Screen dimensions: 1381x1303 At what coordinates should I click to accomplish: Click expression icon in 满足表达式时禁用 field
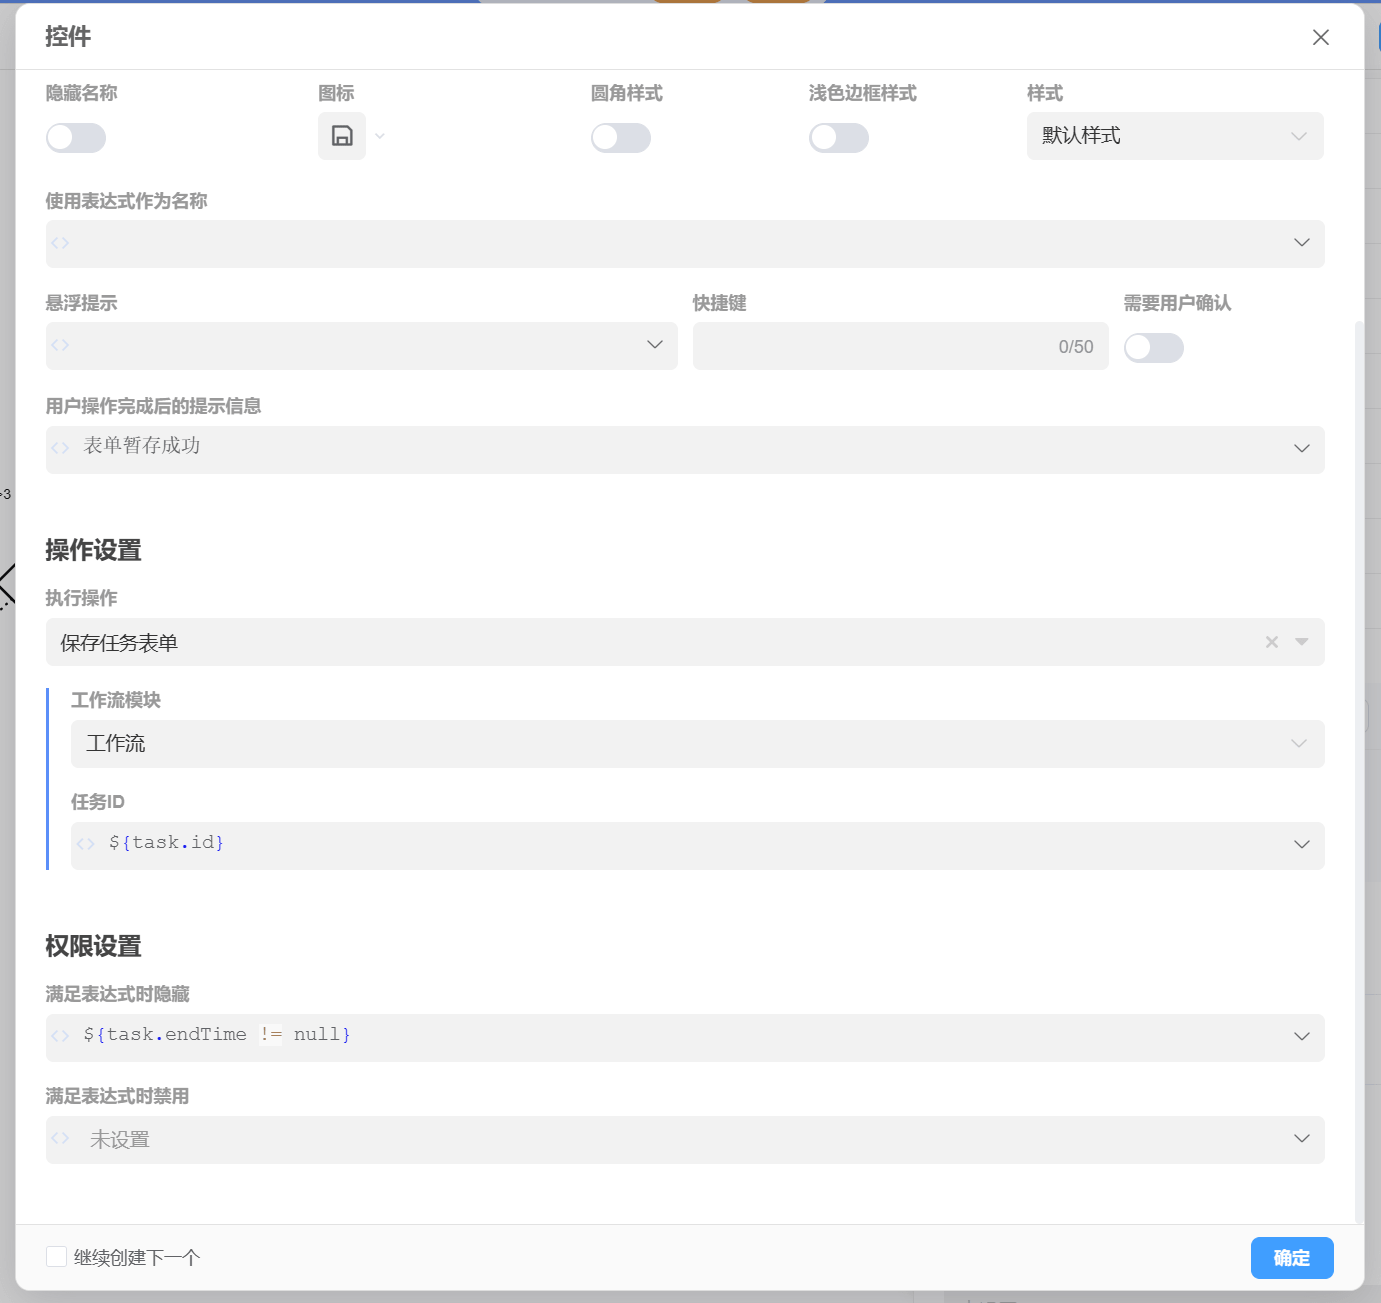tap(61, 1138)
